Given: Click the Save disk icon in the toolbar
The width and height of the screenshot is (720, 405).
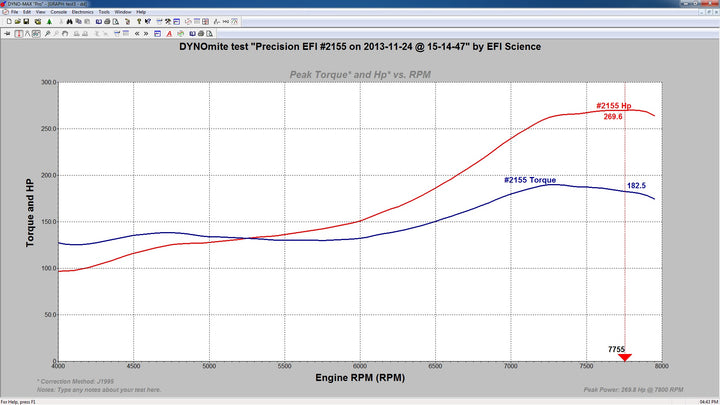Looking at the screenshot, I should point(27,21).
